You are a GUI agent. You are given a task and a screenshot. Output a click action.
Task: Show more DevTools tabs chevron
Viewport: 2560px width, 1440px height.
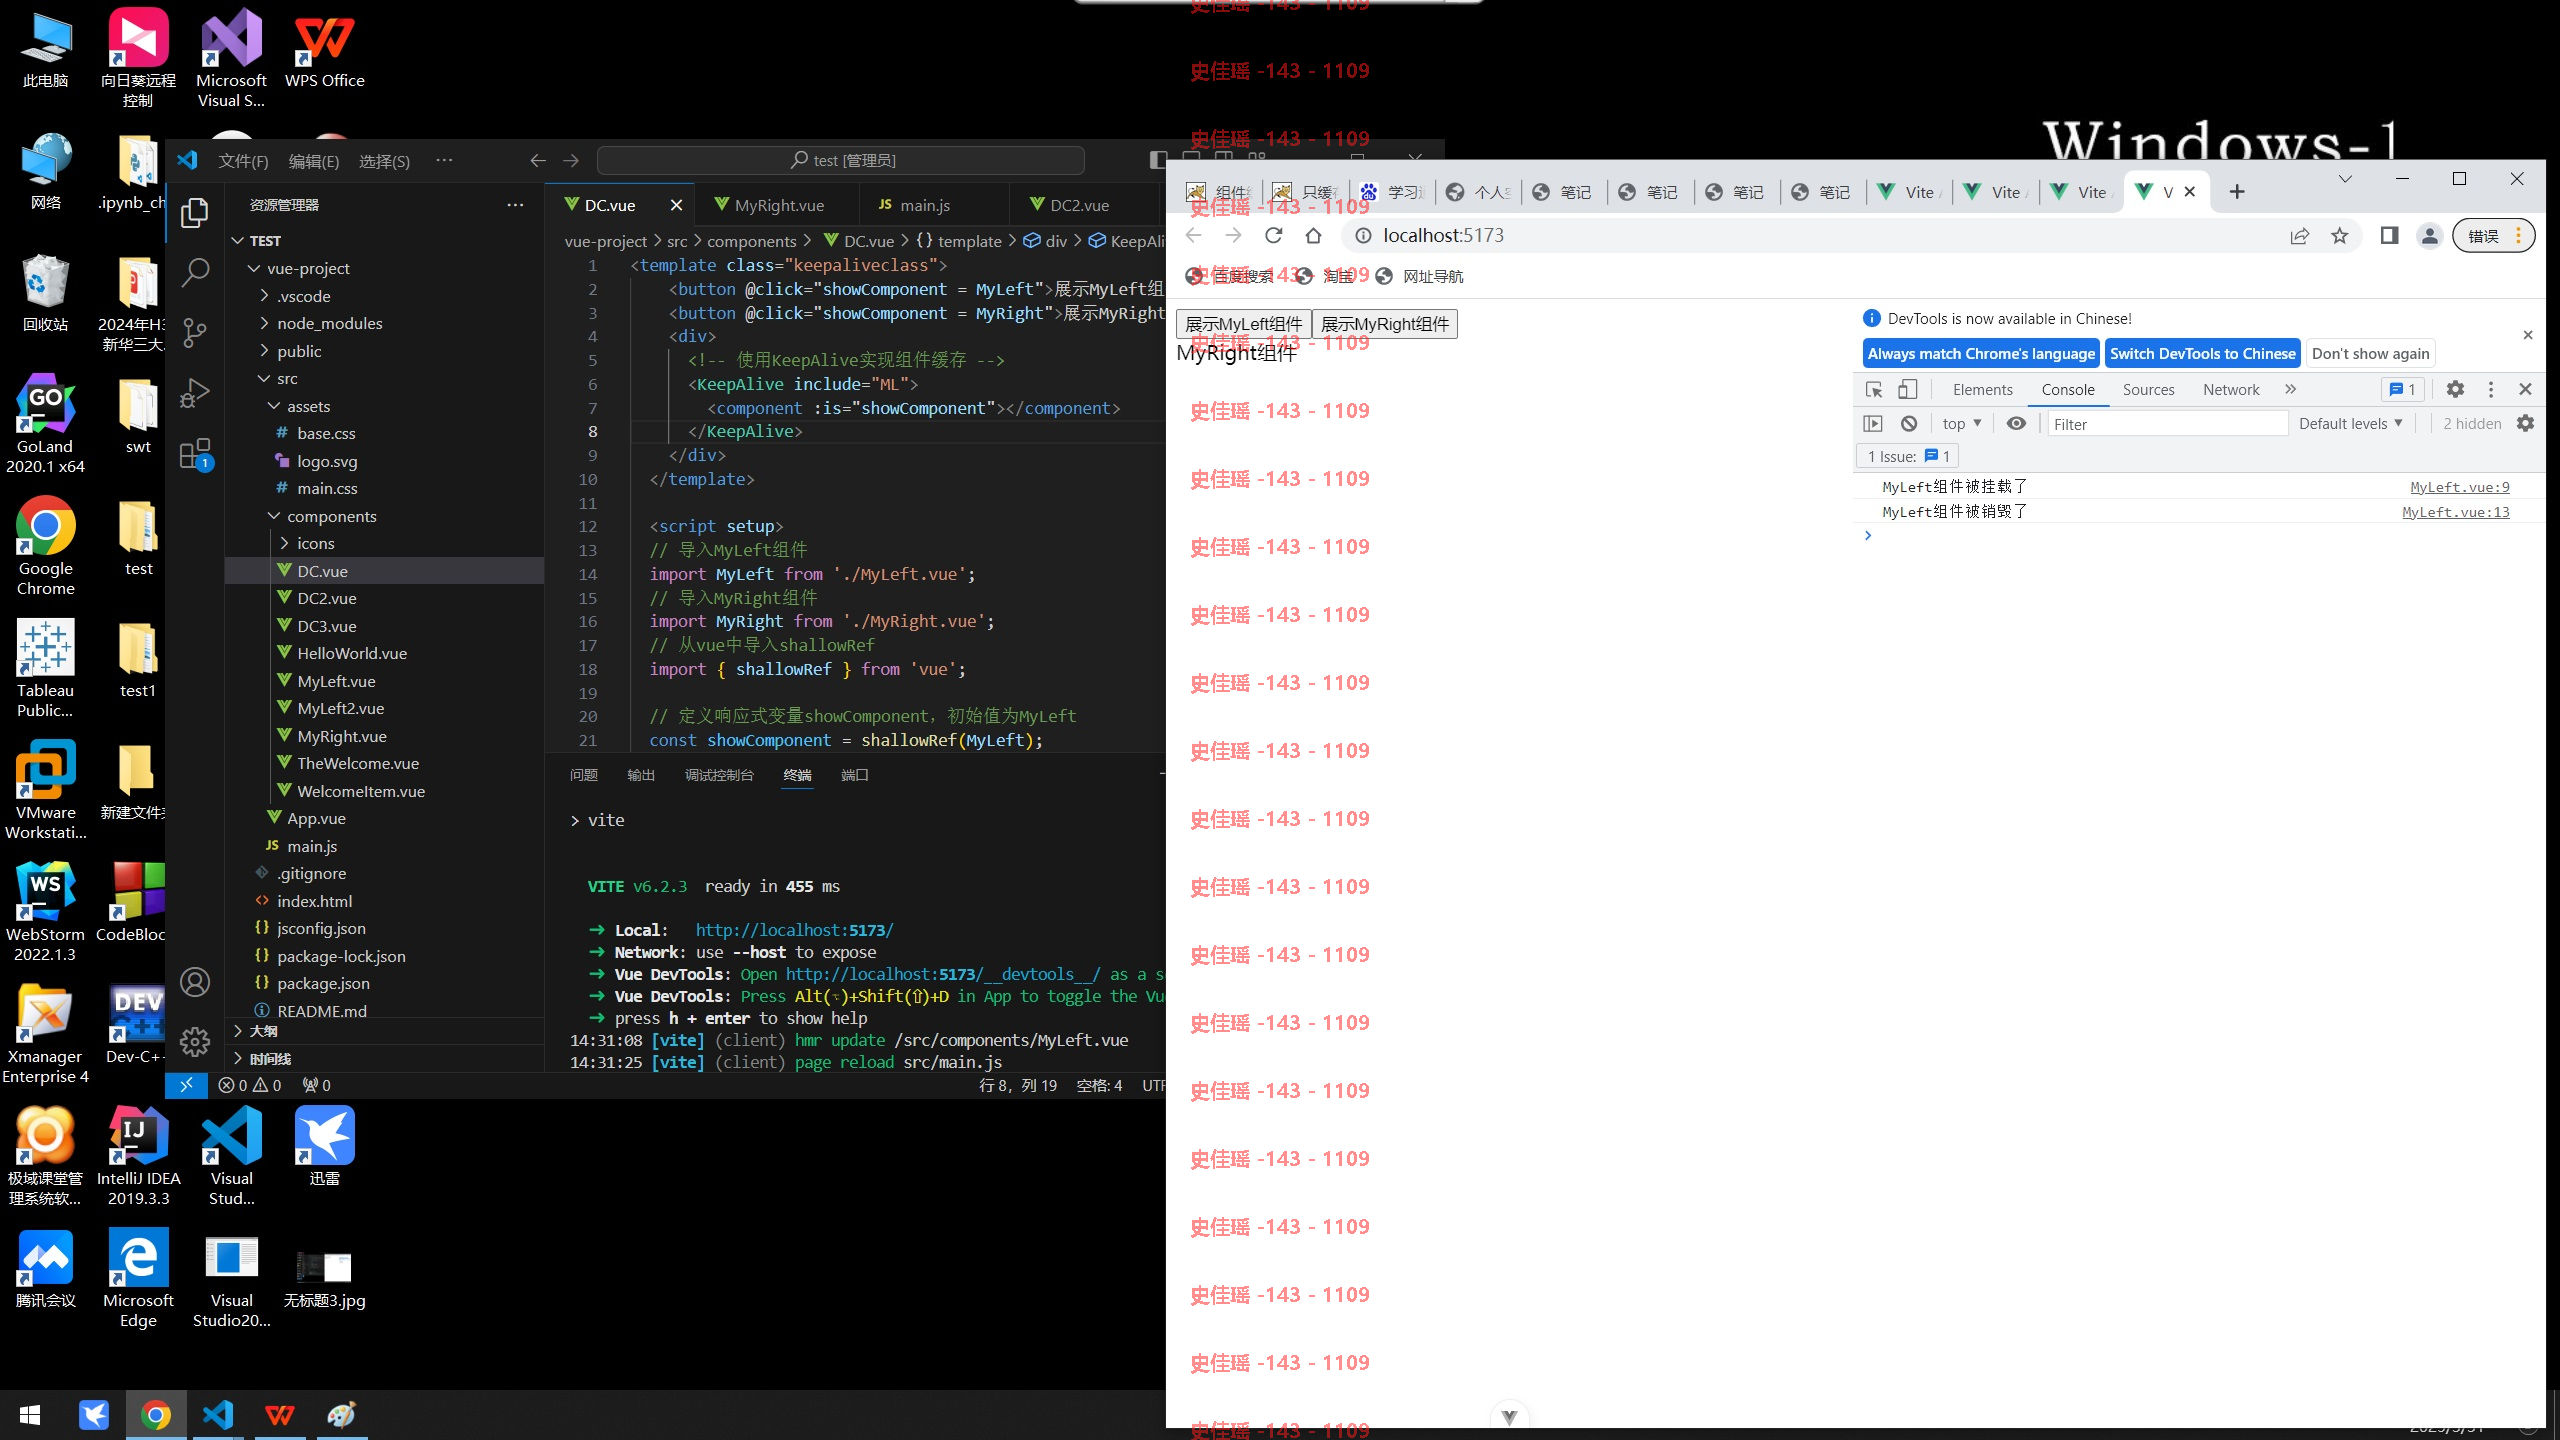(x=2290, y=389)
